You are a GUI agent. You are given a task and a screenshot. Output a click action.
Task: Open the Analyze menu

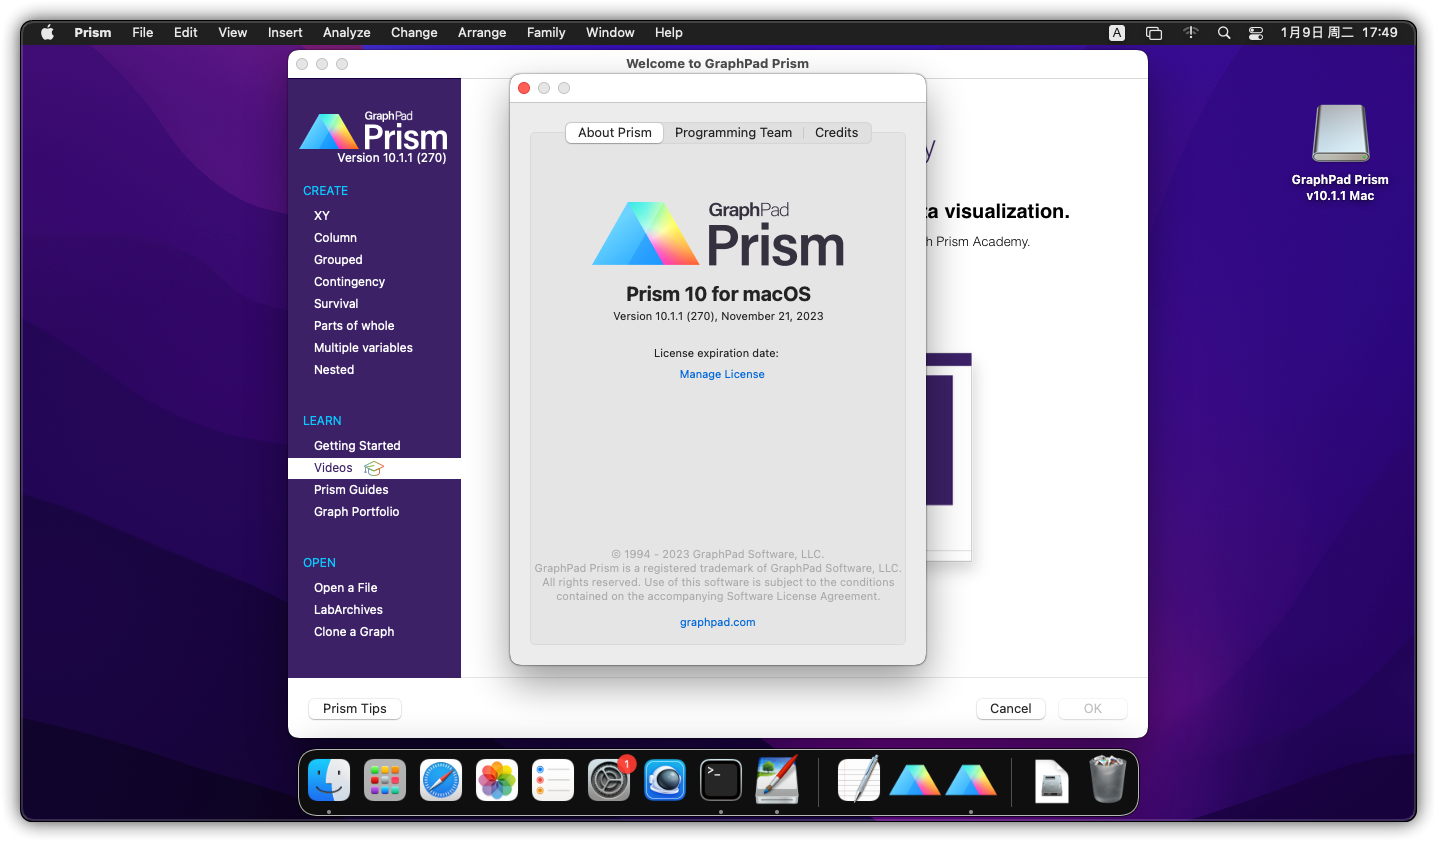(347, 33)
